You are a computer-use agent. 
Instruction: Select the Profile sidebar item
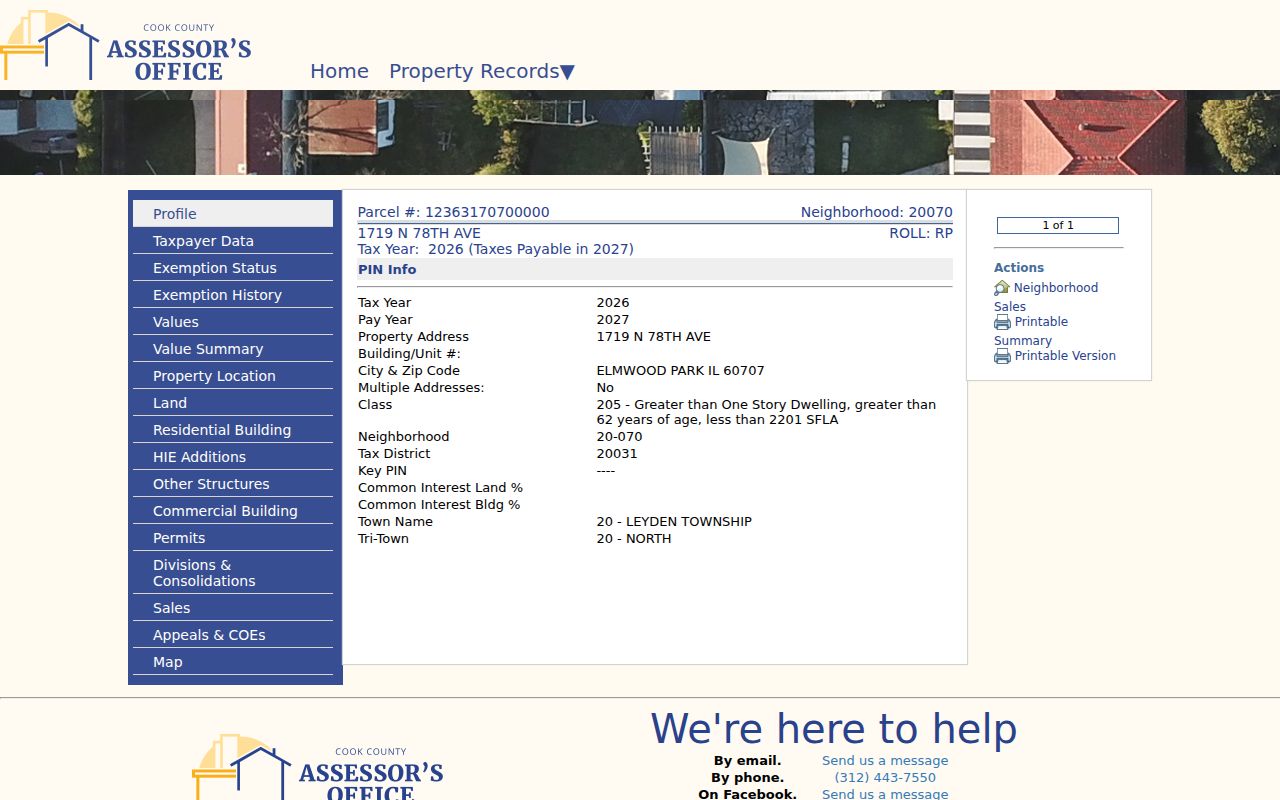pyautogui.click(x=233, y=214)
